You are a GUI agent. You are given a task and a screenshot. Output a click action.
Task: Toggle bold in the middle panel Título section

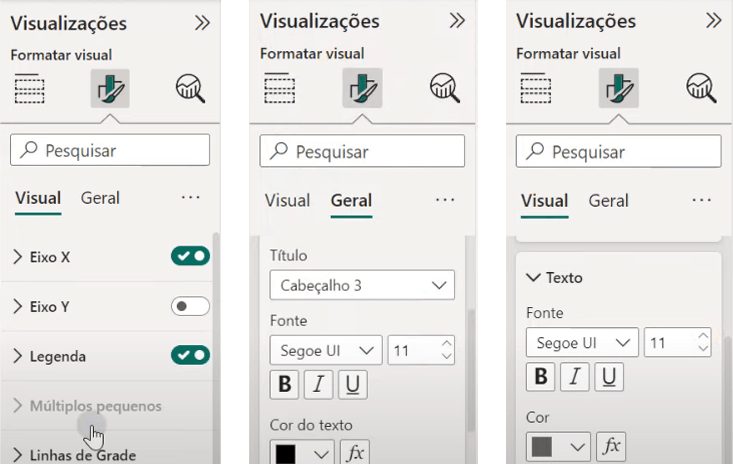284,385
